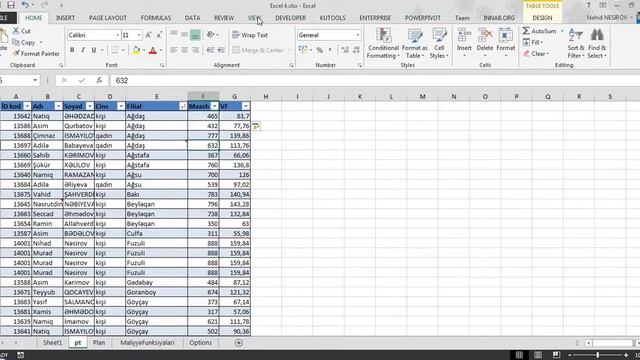This screenshot has height=360, width=640.
Task: Click the zoom slider in status bar
Action: coord(598,355)
